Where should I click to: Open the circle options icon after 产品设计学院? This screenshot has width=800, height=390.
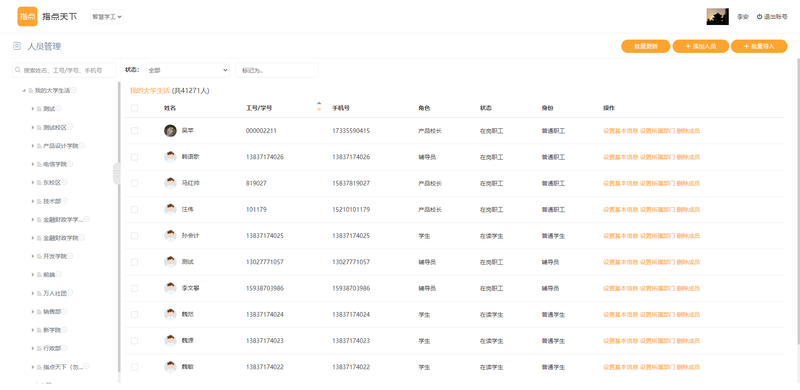pyautogui.click(x=82, y=145)
